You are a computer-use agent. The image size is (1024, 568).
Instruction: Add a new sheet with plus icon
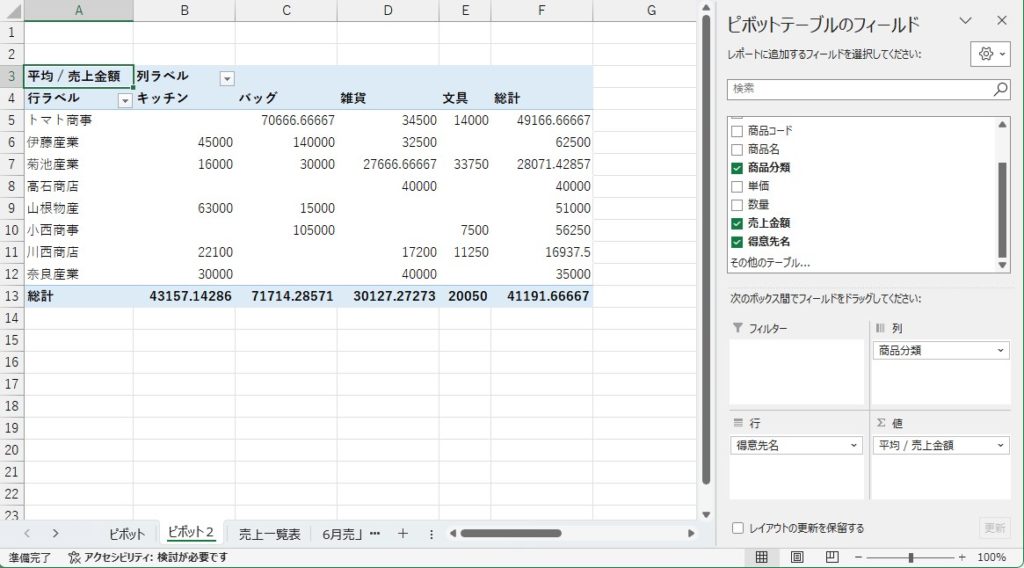403,534
